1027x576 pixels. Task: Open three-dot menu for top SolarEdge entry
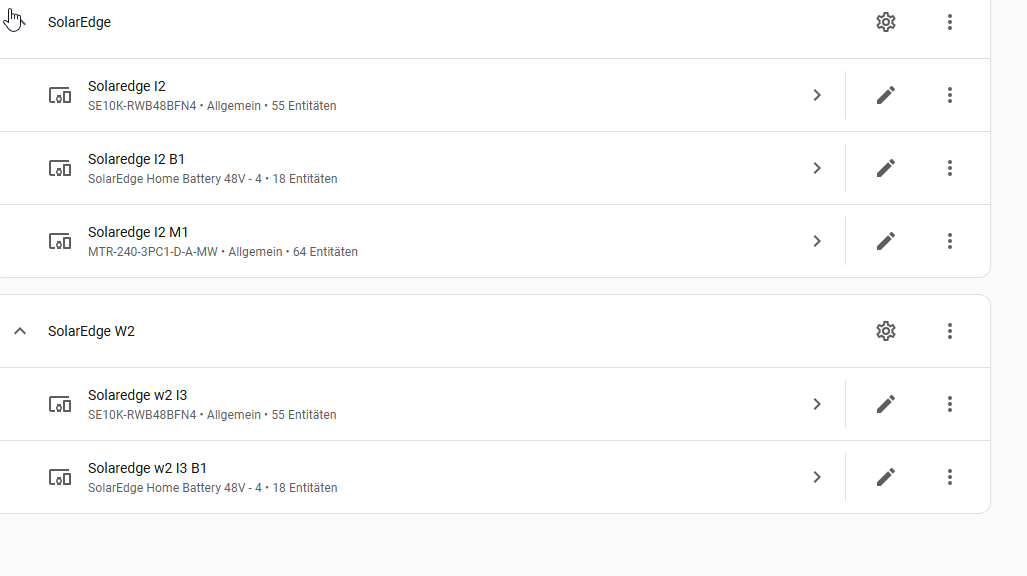949,22
